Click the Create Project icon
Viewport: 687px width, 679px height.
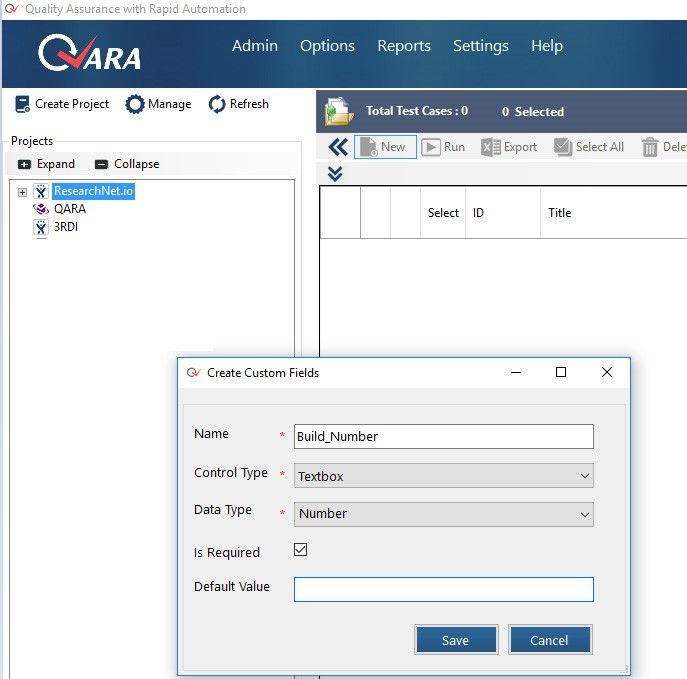[23, 104]
